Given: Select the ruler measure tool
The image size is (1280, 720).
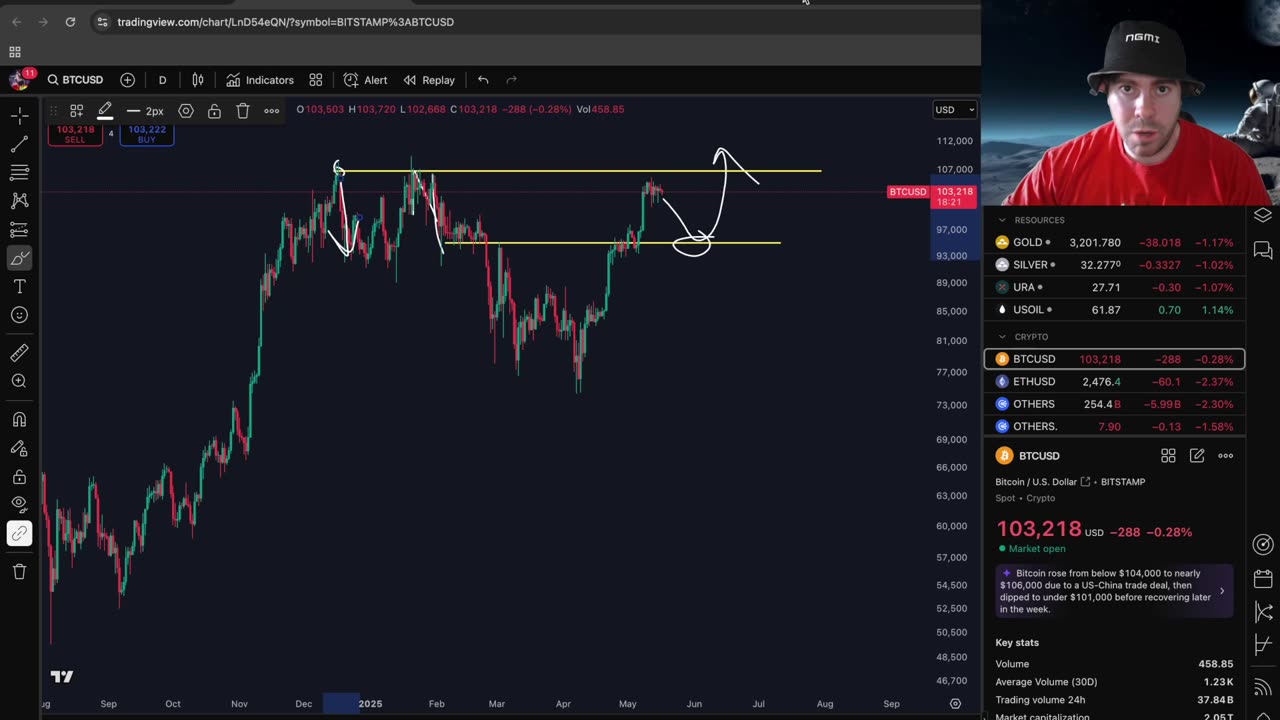Looking at the screenshot, I should [19, 353].
